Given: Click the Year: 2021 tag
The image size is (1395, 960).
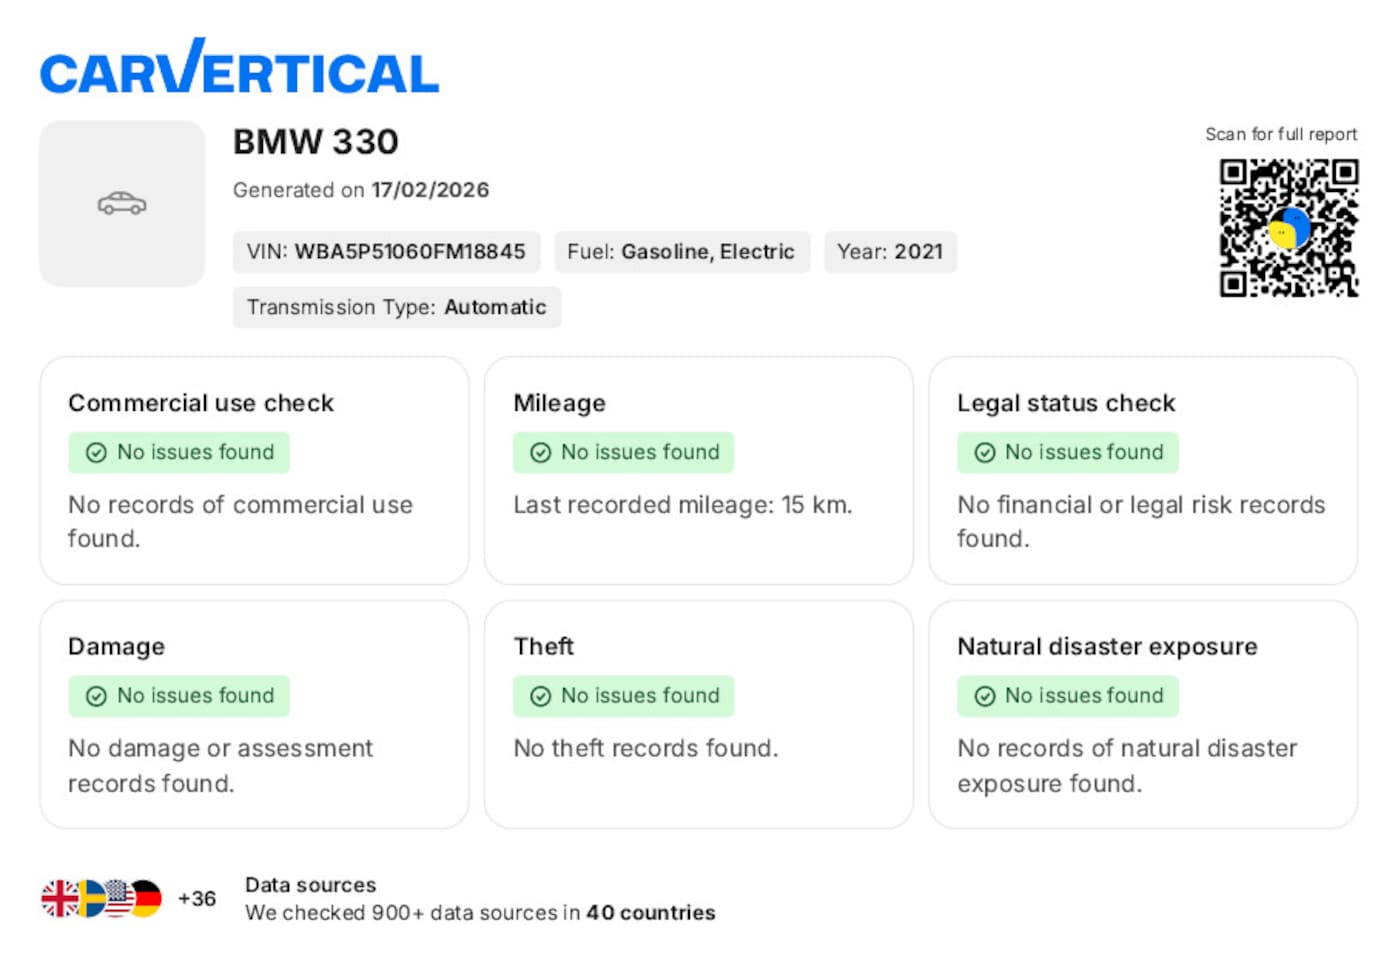Looking at the screenshot, I should [890, 252].
